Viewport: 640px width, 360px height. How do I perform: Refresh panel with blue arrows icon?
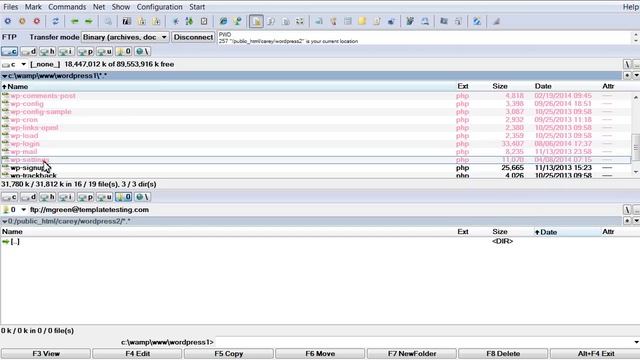[56, 21]
